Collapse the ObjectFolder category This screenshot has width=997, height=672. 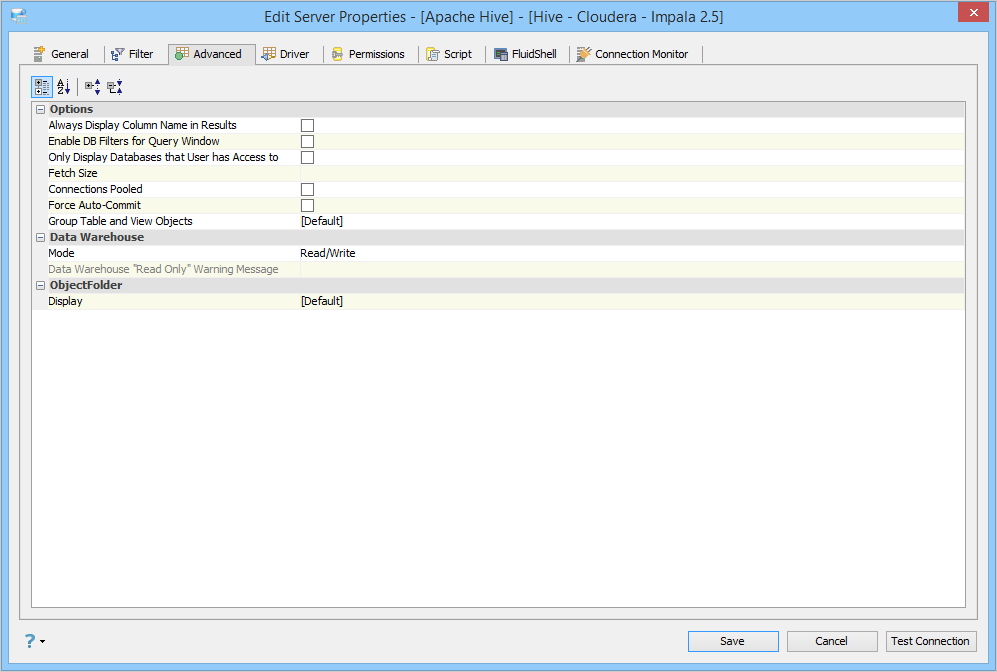click(x=40, y=285)
